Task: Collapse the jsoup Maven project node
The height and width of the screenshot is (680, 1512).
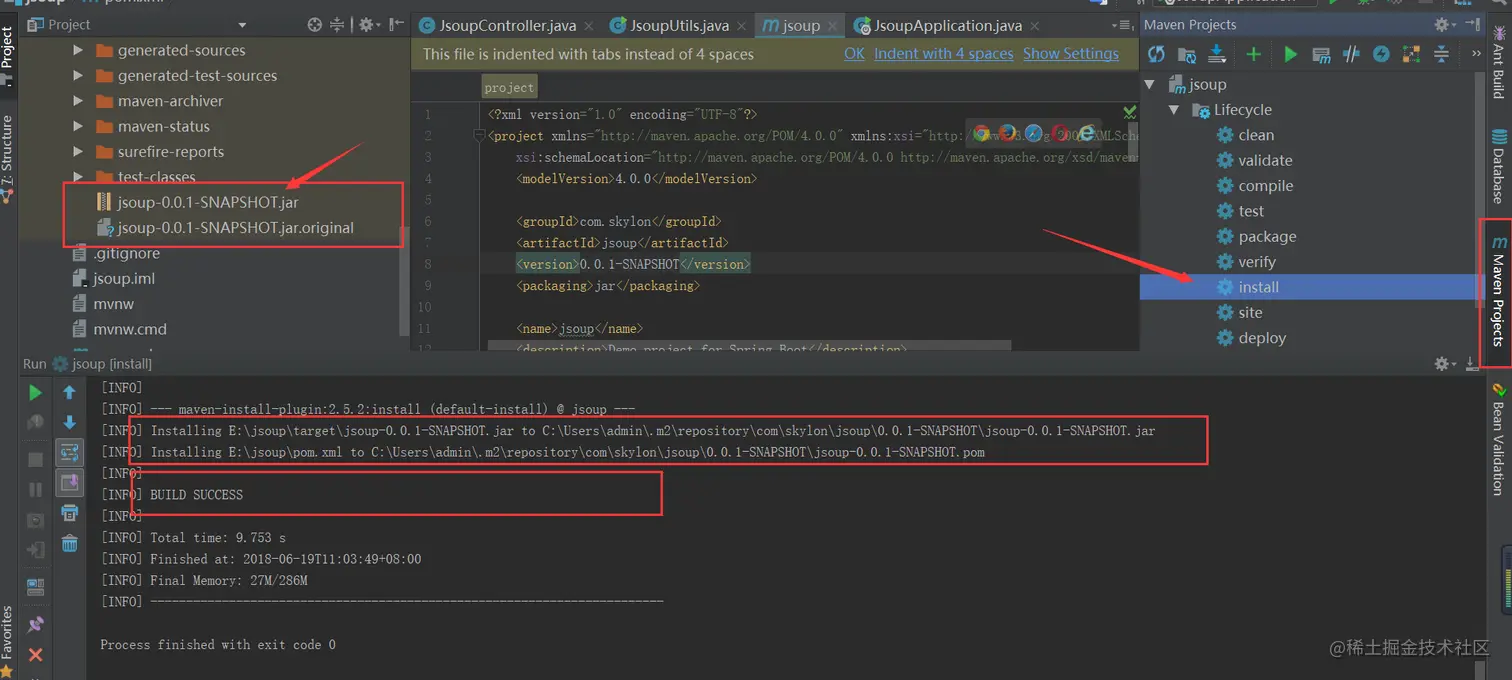Action: tap(1150, 85)
